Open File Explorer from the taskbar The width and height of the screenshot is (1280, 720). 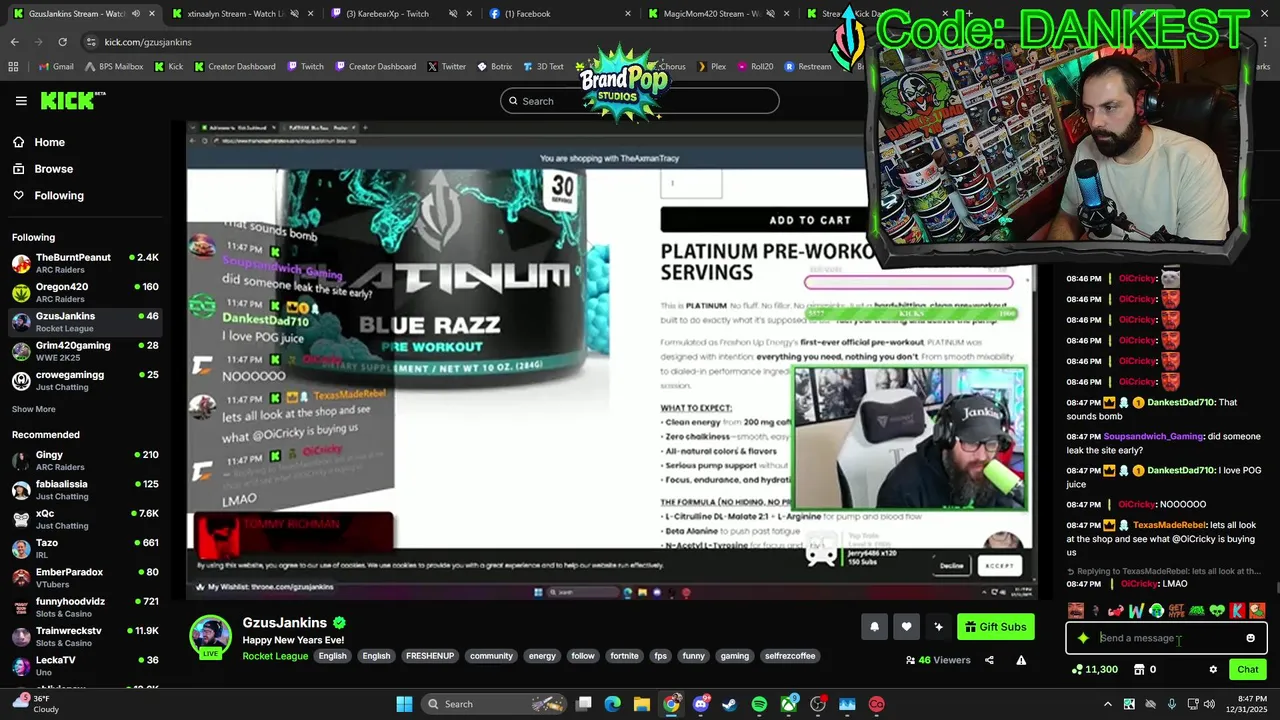click(x=642, y=704)
